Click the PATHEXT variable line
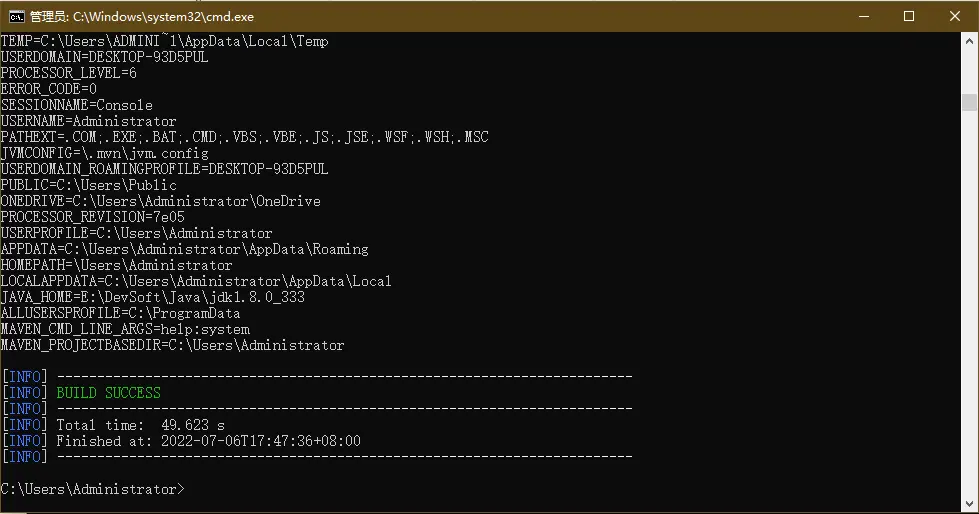979x514 pixels. point(244,137)
